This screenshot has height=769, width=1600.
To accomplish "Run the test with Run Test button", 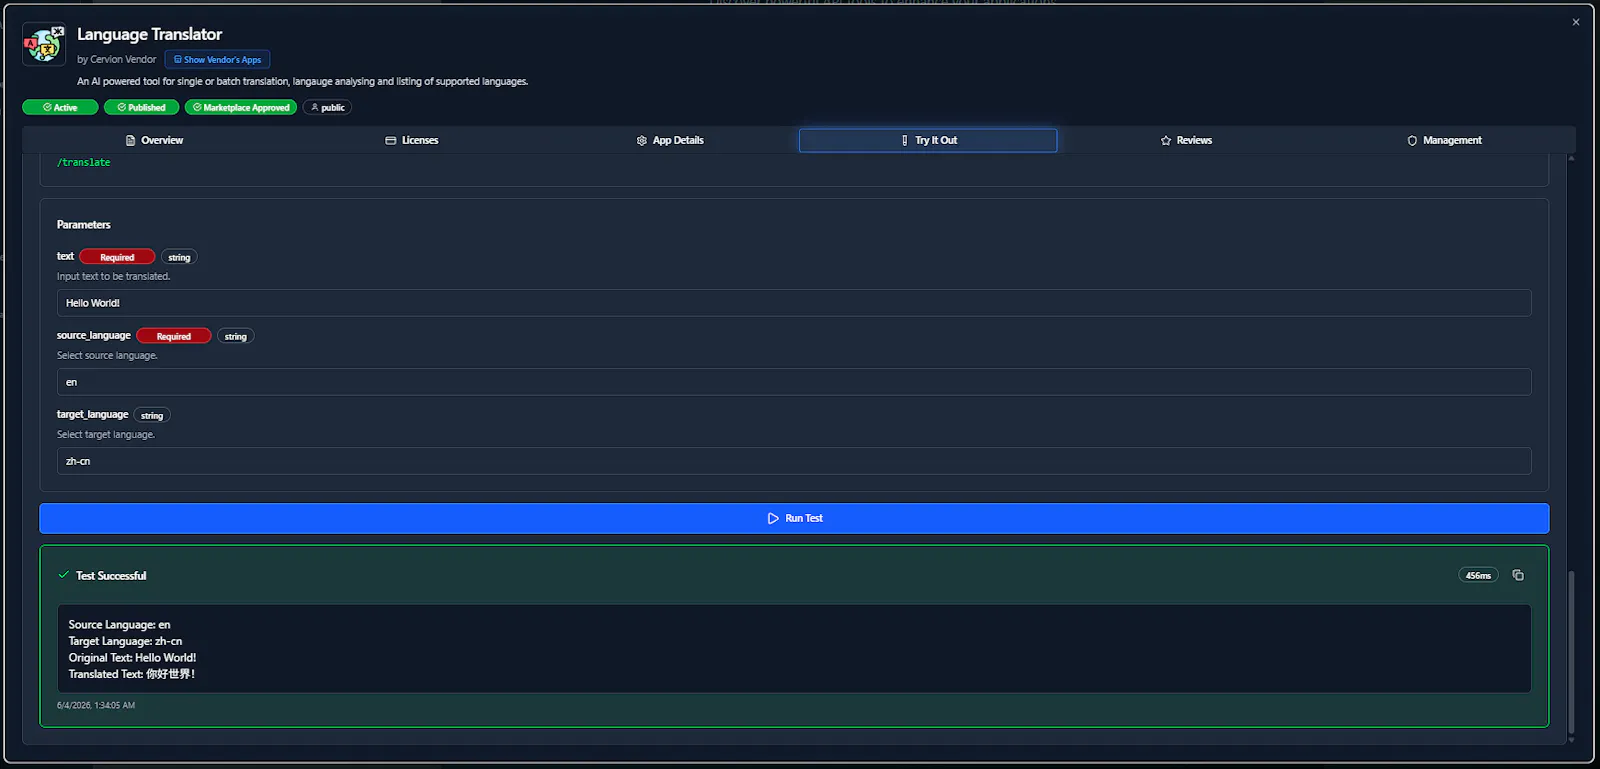I will point(794,518).
